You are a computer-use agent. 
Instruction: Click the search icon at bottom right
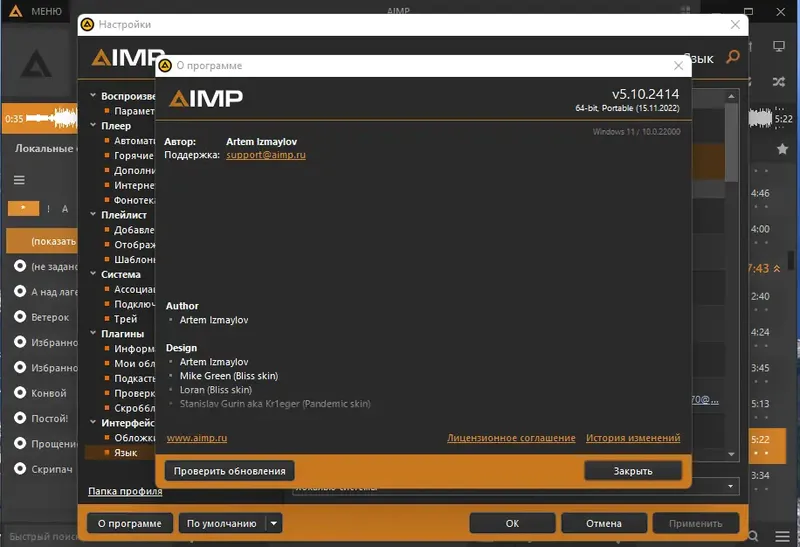click(x=753, y=536)
